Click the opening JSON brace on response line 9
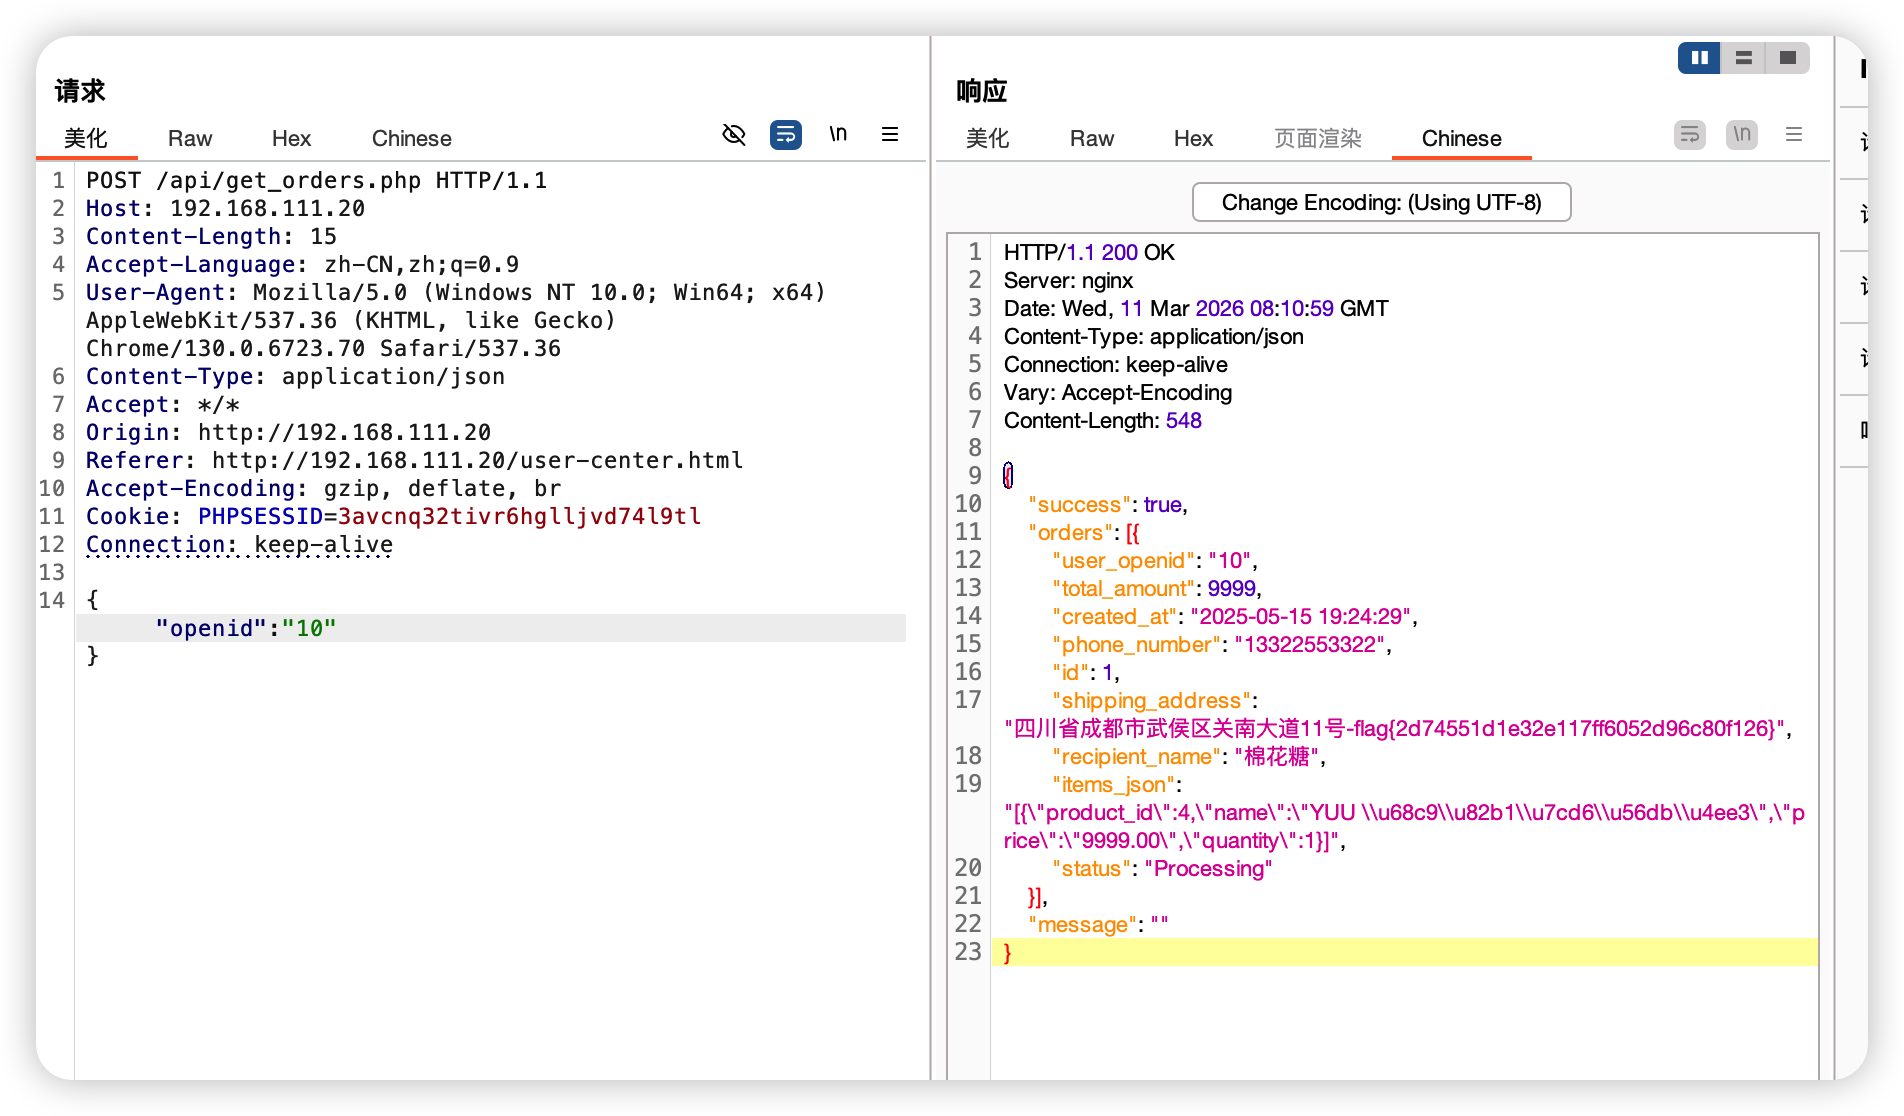This screenshot has height=1116, width=1904. pos(1008,476)
